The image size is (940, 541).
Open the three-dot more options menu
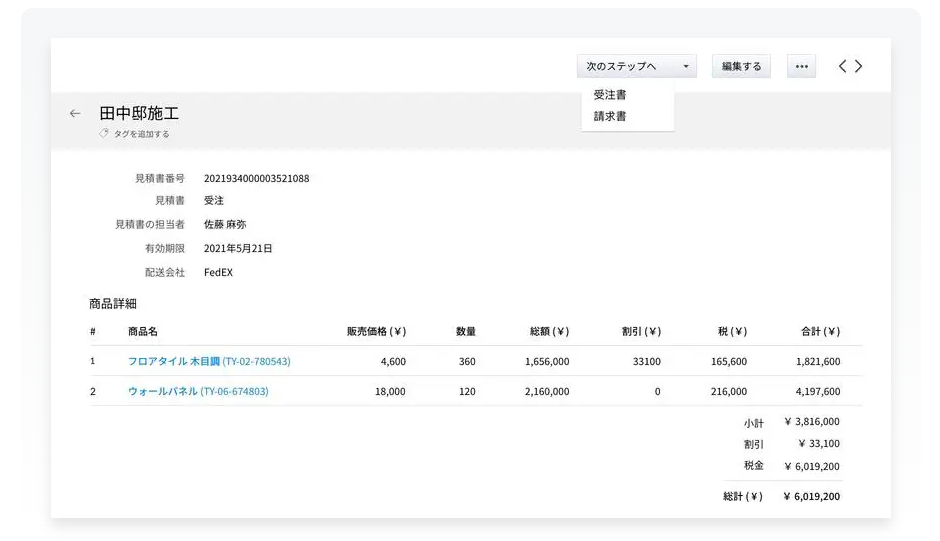click(x=801, y=67)
